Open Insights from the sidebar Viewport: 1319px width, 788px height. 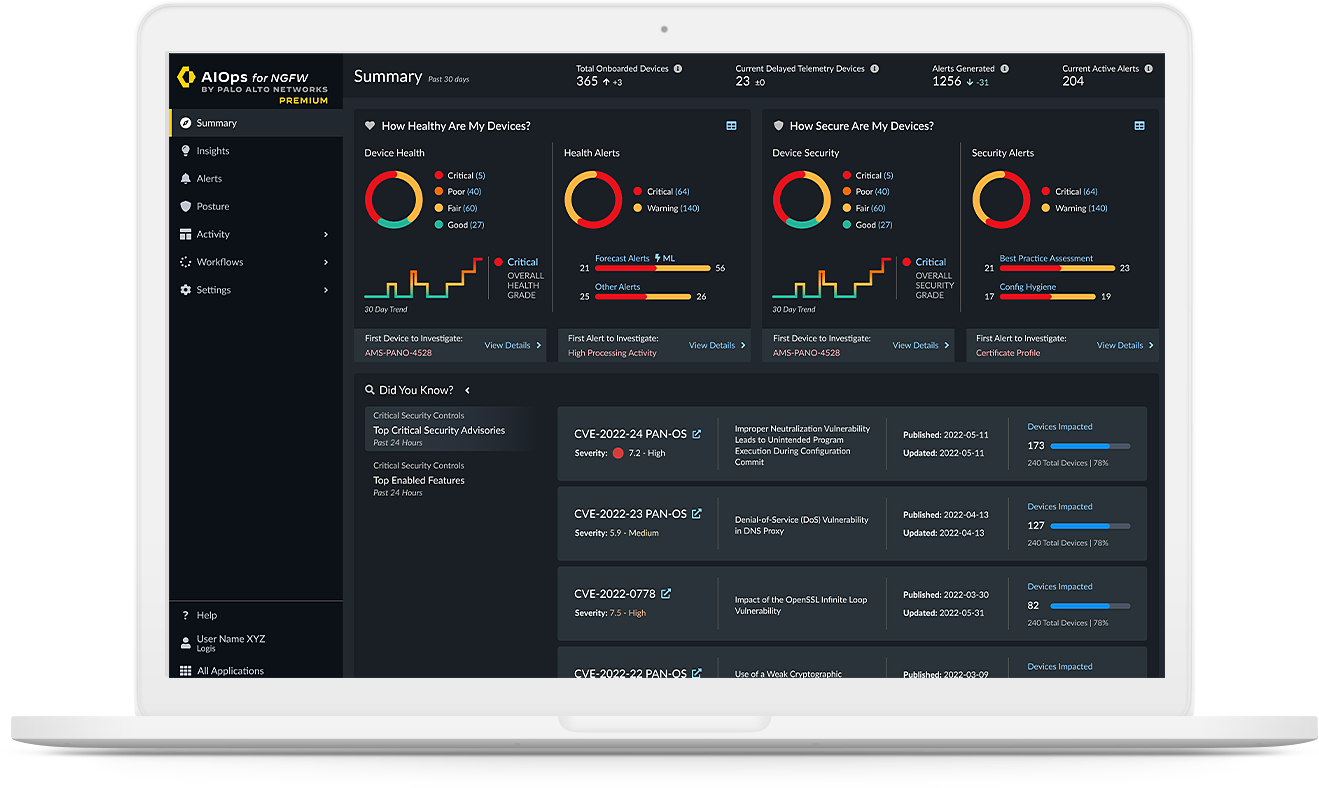[212, 151]
